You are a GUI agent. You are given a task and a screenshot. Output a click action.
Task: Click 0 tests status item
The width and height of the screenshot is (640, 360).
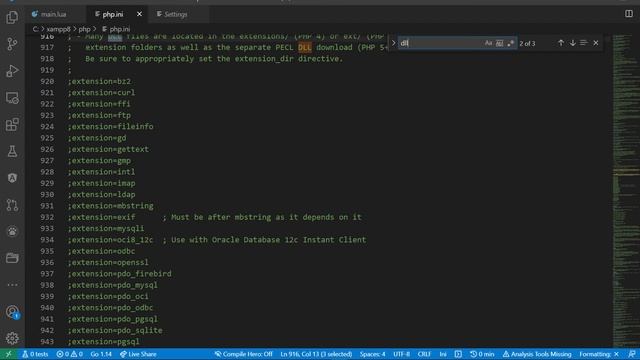tap(35, 354)
